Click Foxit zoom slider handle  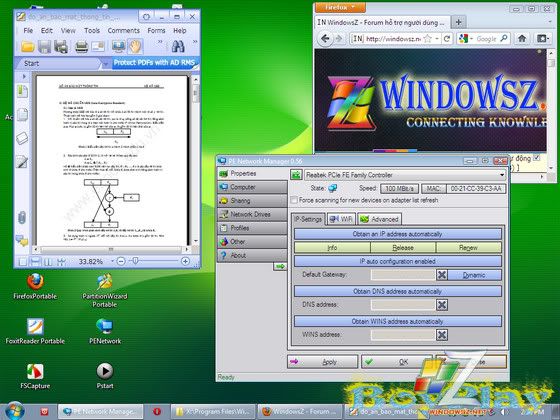tap(135, 261)
